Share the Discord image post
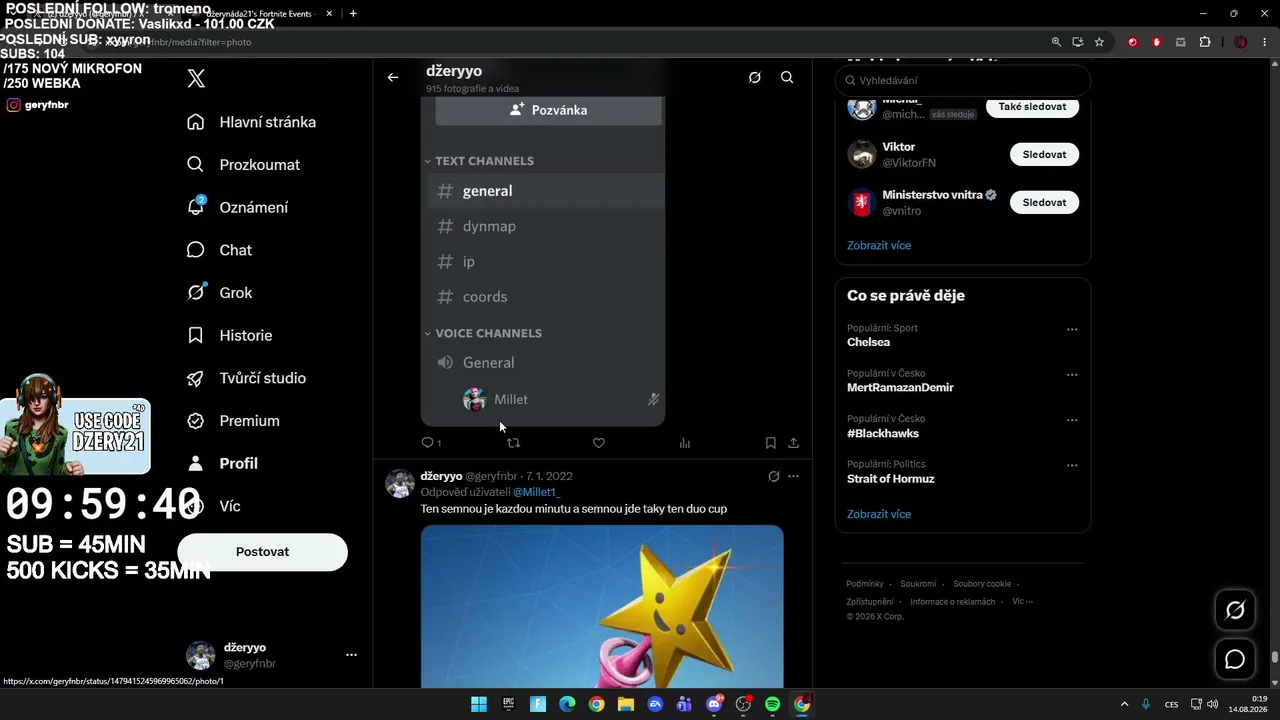Viewport: 1280px width, 720px height. point(794,443)
